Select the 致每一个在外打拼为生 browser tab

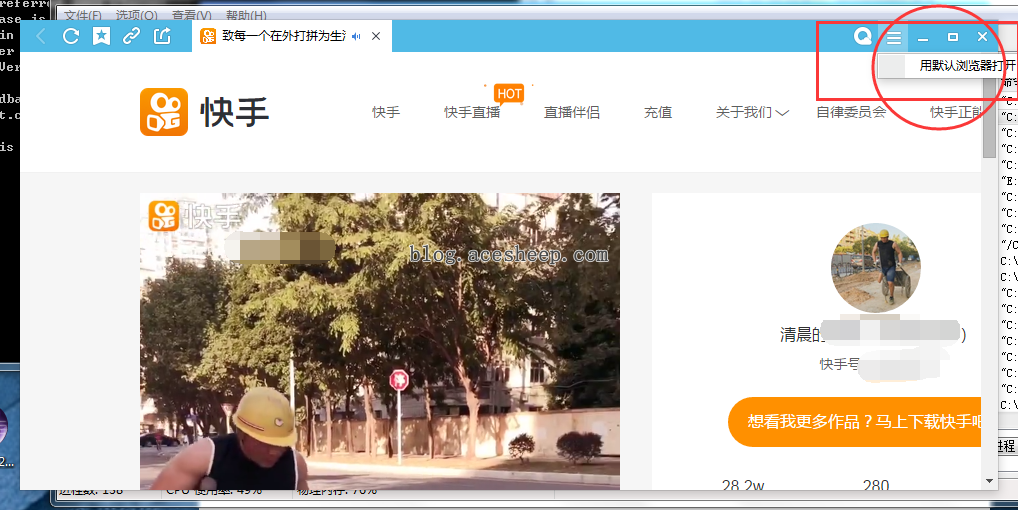291,36
